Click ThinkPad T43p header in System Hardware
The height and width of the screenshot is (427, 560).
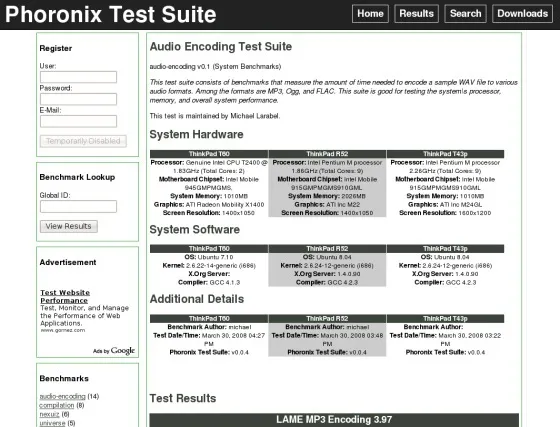tap(445, 154)
